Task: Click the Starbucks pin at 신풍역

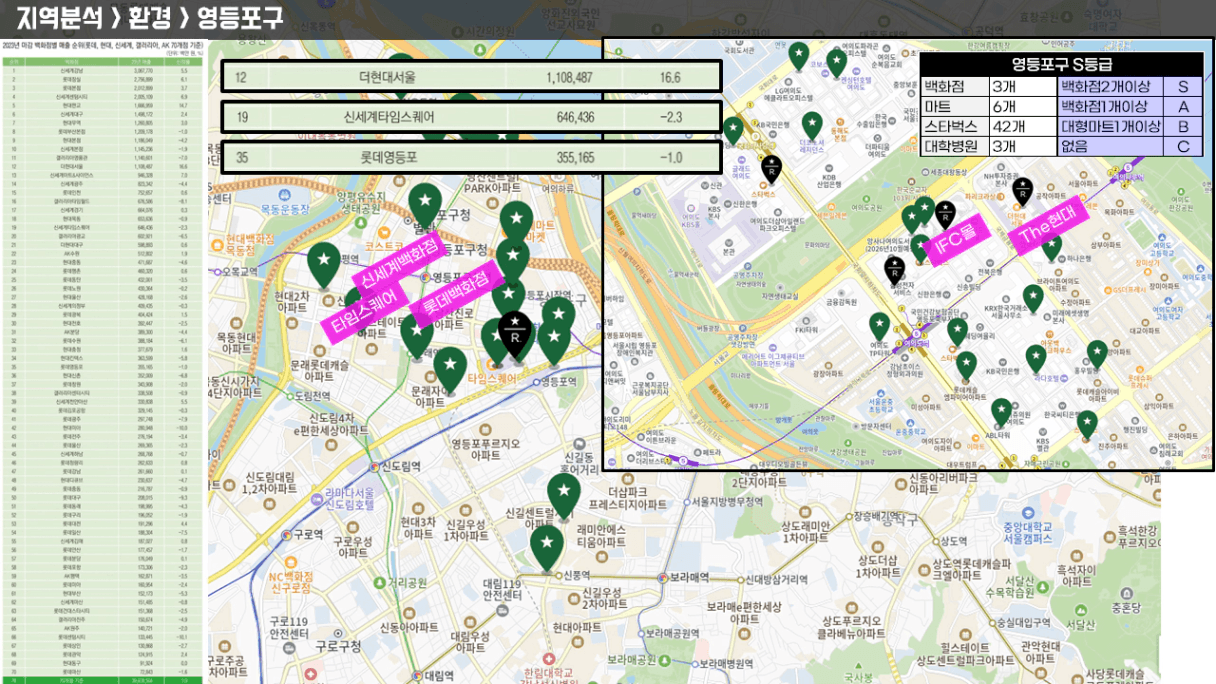Action: point(546,546)
